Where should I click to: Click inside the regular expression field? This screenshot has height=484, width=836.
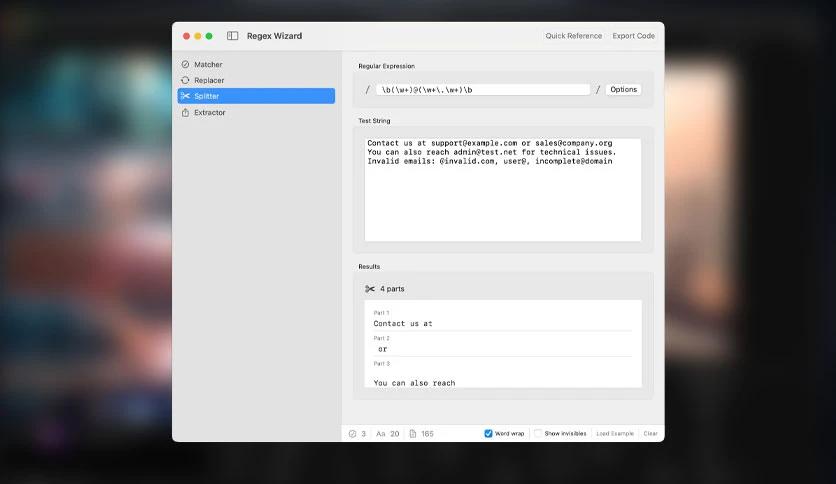(482, 90)
